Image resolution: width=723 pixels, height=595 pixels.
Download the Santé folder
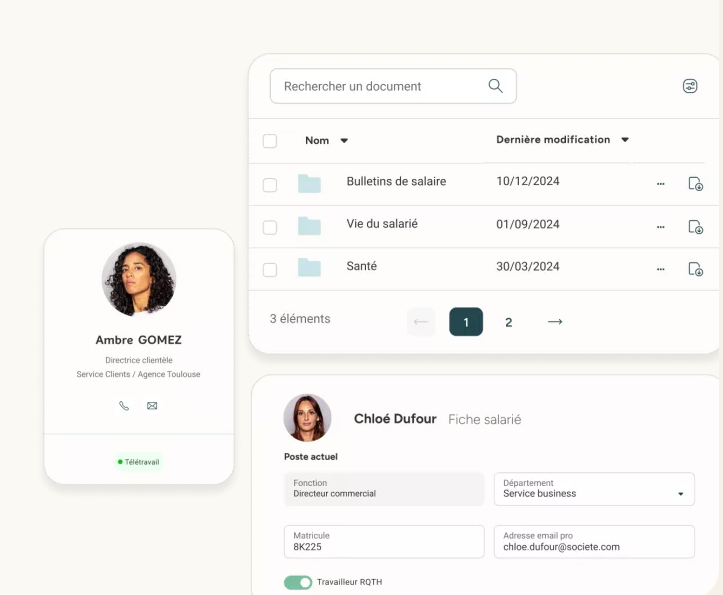tap(696, 269)
